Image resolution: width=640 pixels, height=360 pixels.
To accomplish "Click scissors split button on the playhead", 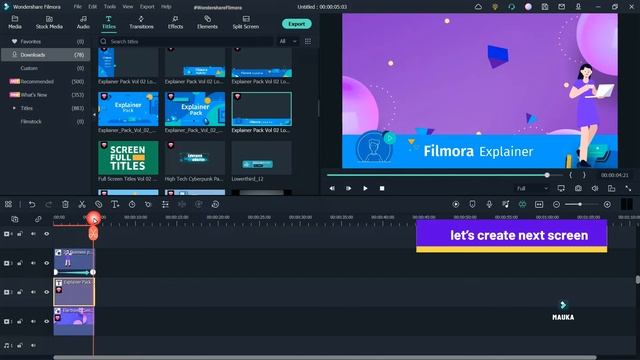I will [93, 233].
